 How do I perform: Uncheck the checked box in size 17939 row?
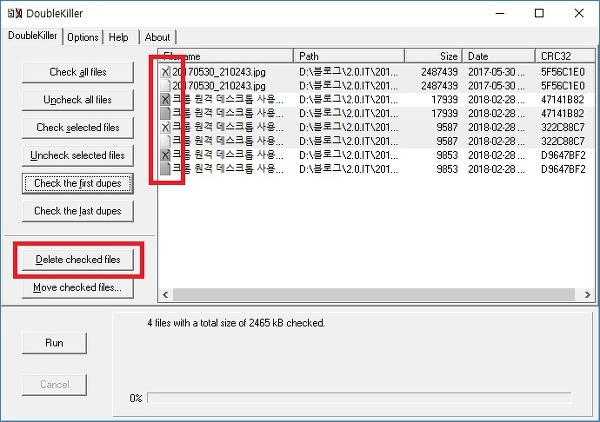click(x=165, y=99)
